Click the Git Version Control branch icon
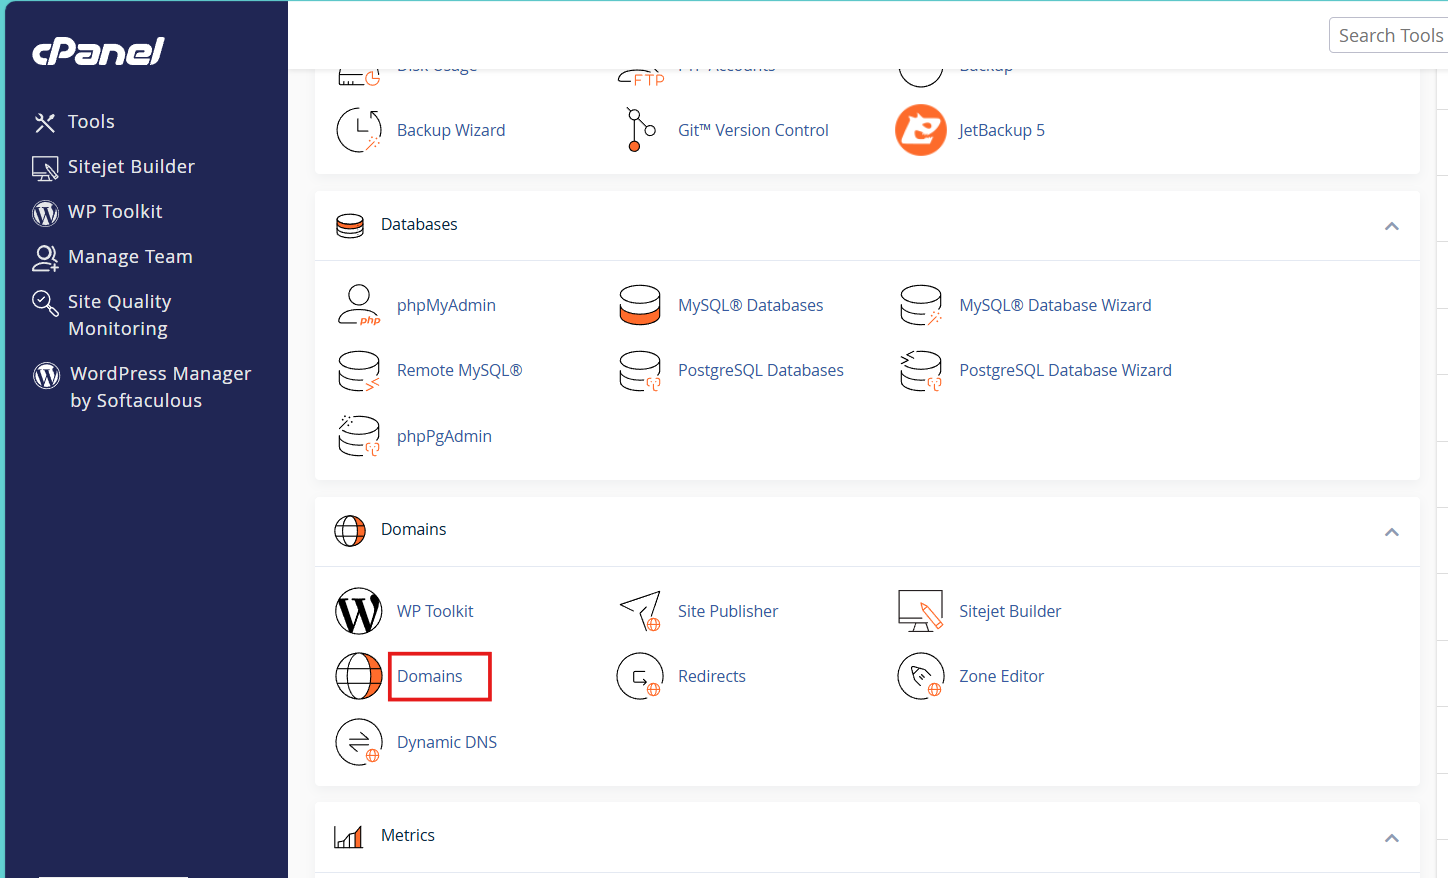 (640, 130)
